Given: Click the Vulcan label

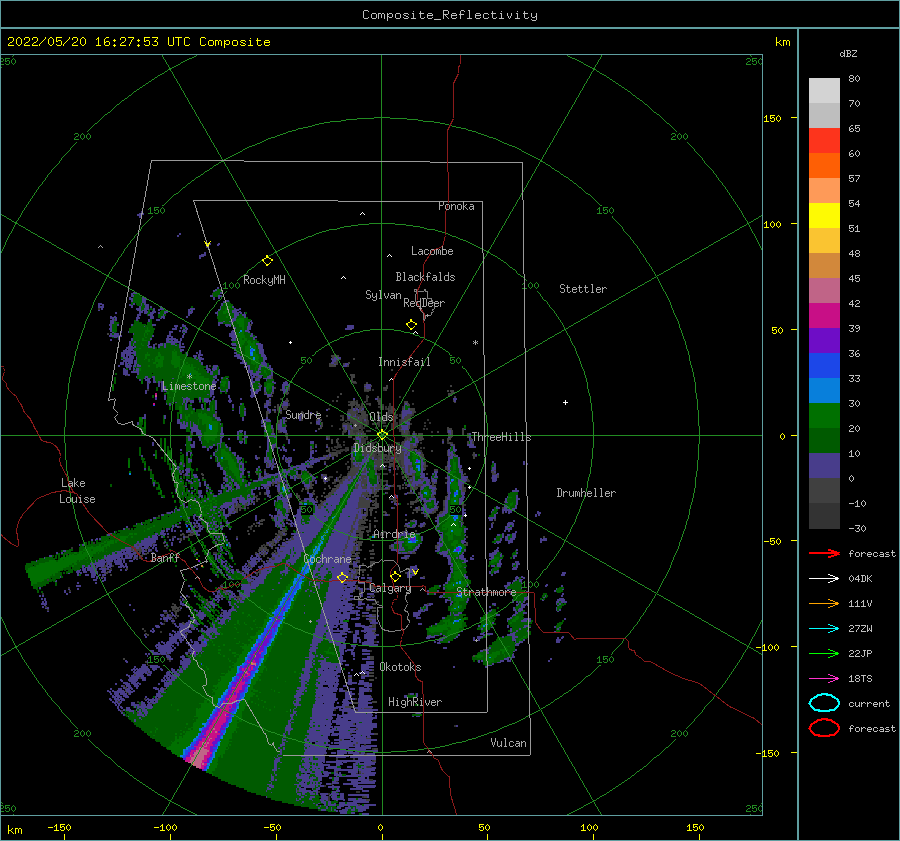Looking at the screenshot, I should 509,743.
